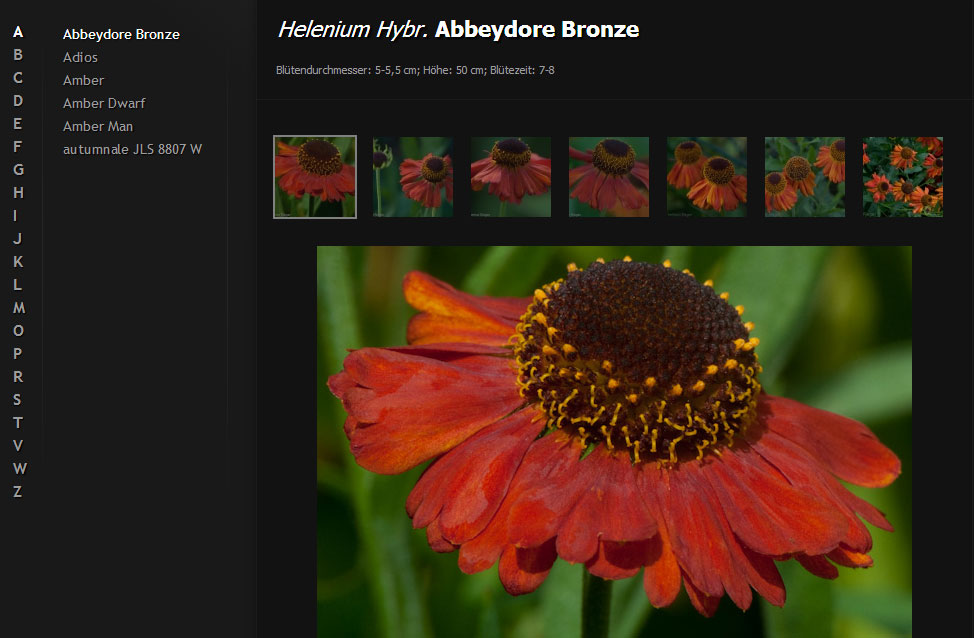974x638 pixels.
Task: Show the second thumbnail with the bud
Action: [413, 177]
